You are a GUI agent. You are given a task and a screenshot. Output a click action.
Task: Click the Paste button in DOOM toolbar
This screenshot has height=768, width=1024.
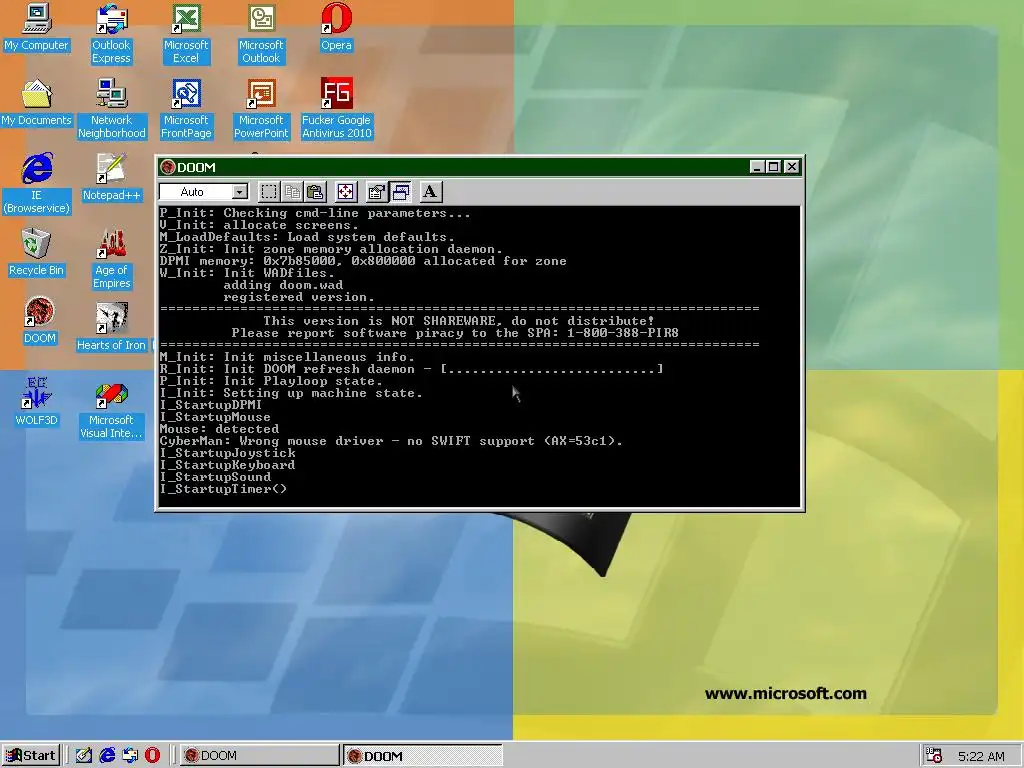point(315,192)
